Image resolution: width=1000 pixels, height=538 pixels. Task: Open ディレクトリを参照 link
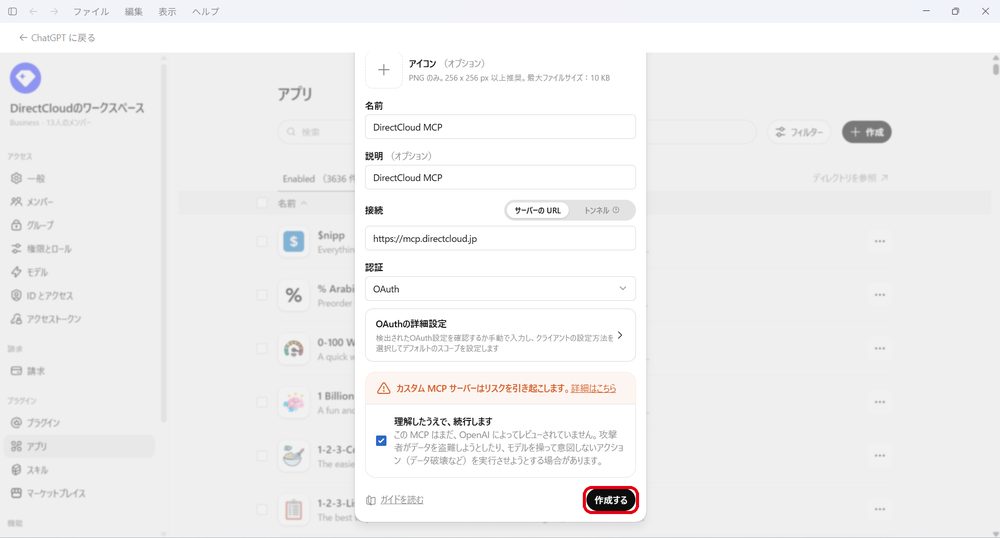(850, 178)
